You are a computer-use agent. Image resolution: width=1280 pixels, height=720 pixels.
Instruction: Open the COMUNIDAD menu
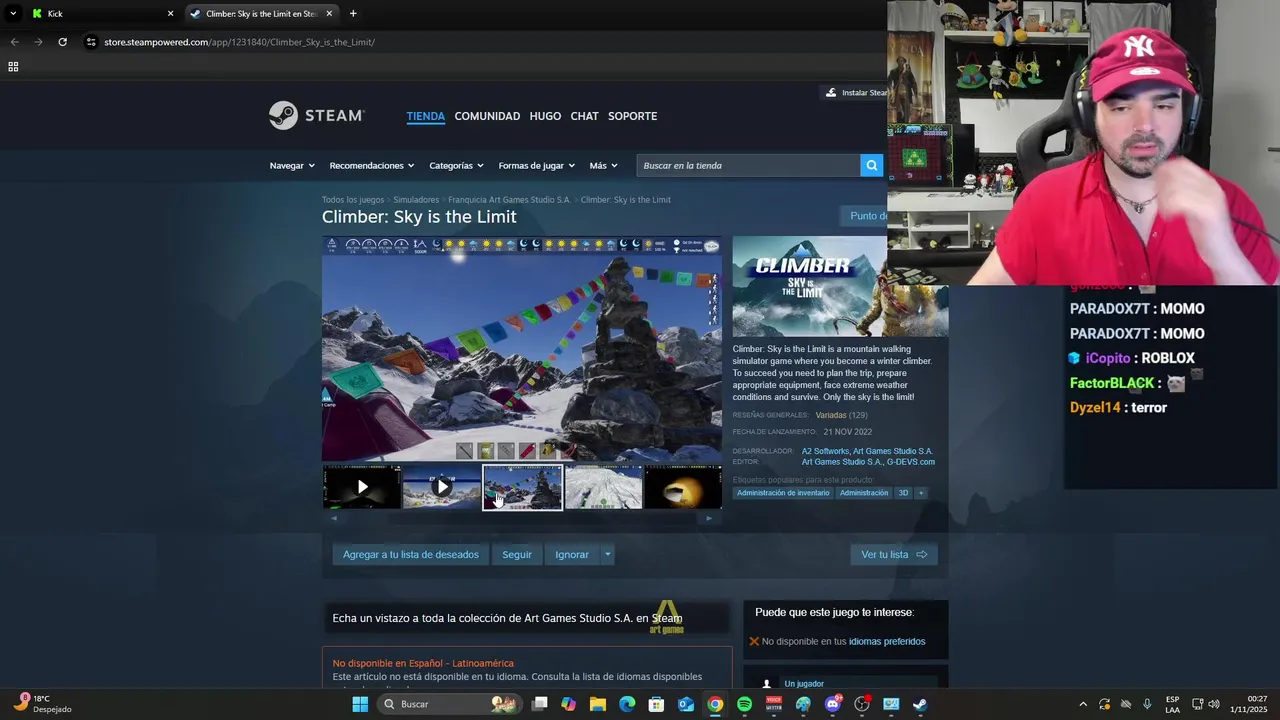click(x=487, y=116)
